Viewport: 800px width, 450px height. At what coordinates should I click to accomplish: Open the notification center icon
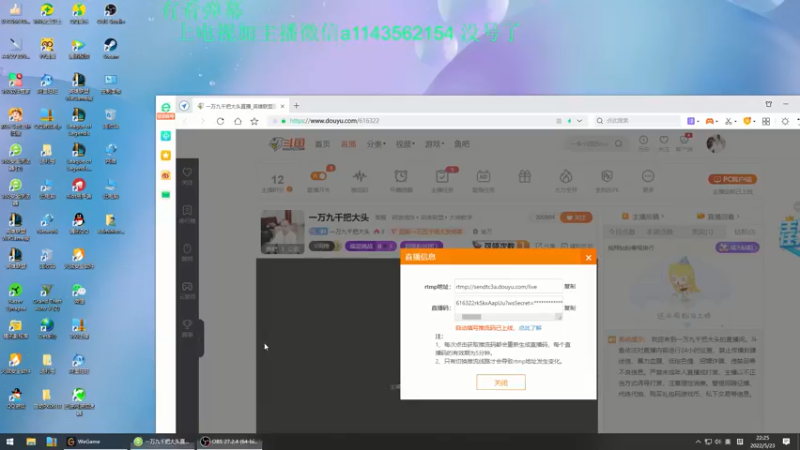[786, 442]
